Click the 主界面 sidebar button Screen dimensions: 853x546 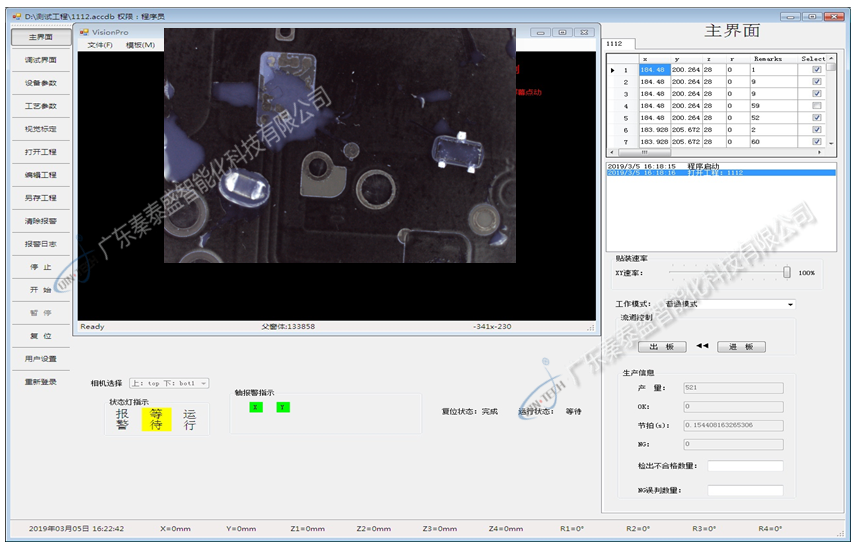click(x=41, y=37)
